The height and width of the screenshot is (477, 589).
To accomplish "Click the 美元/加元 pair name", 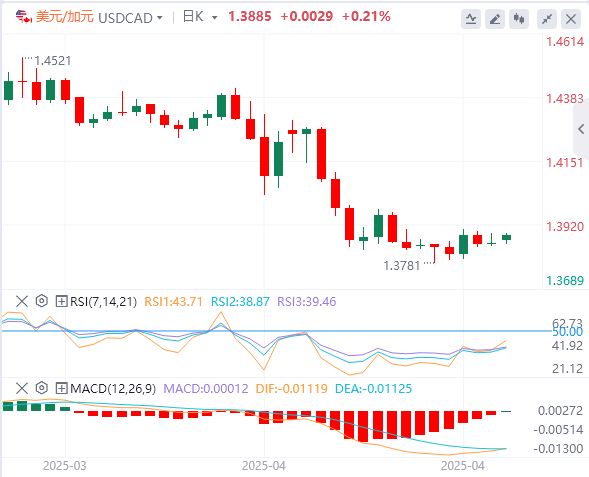I will pos(65,17).
